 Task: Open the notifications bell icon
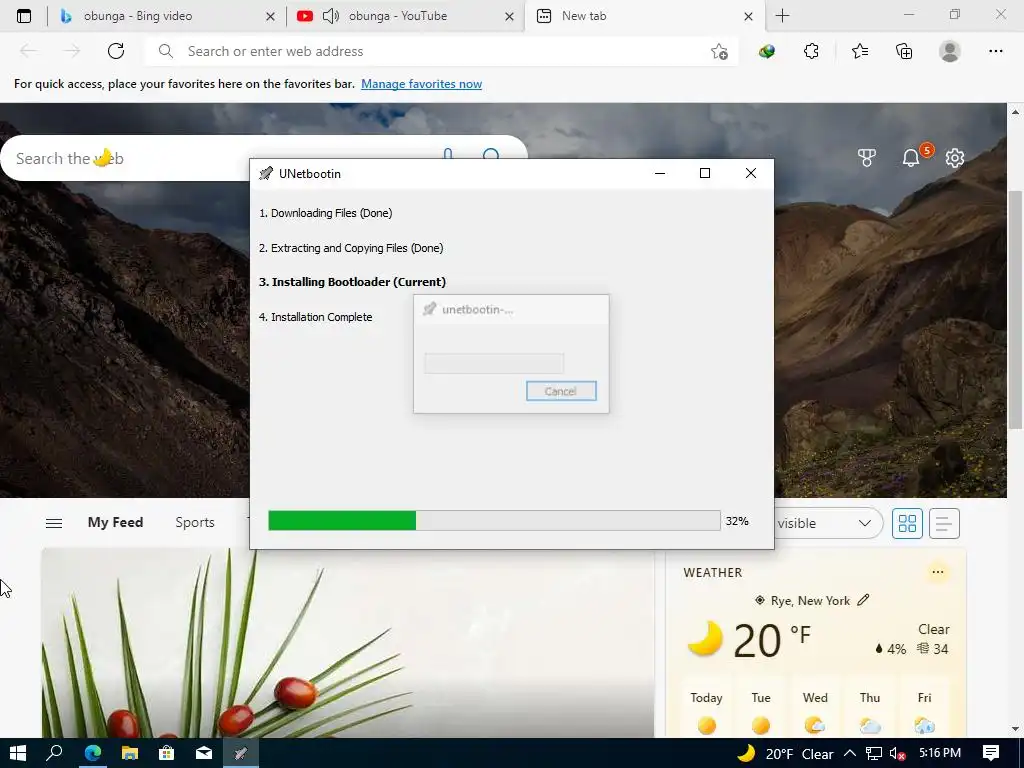point(910,157)
